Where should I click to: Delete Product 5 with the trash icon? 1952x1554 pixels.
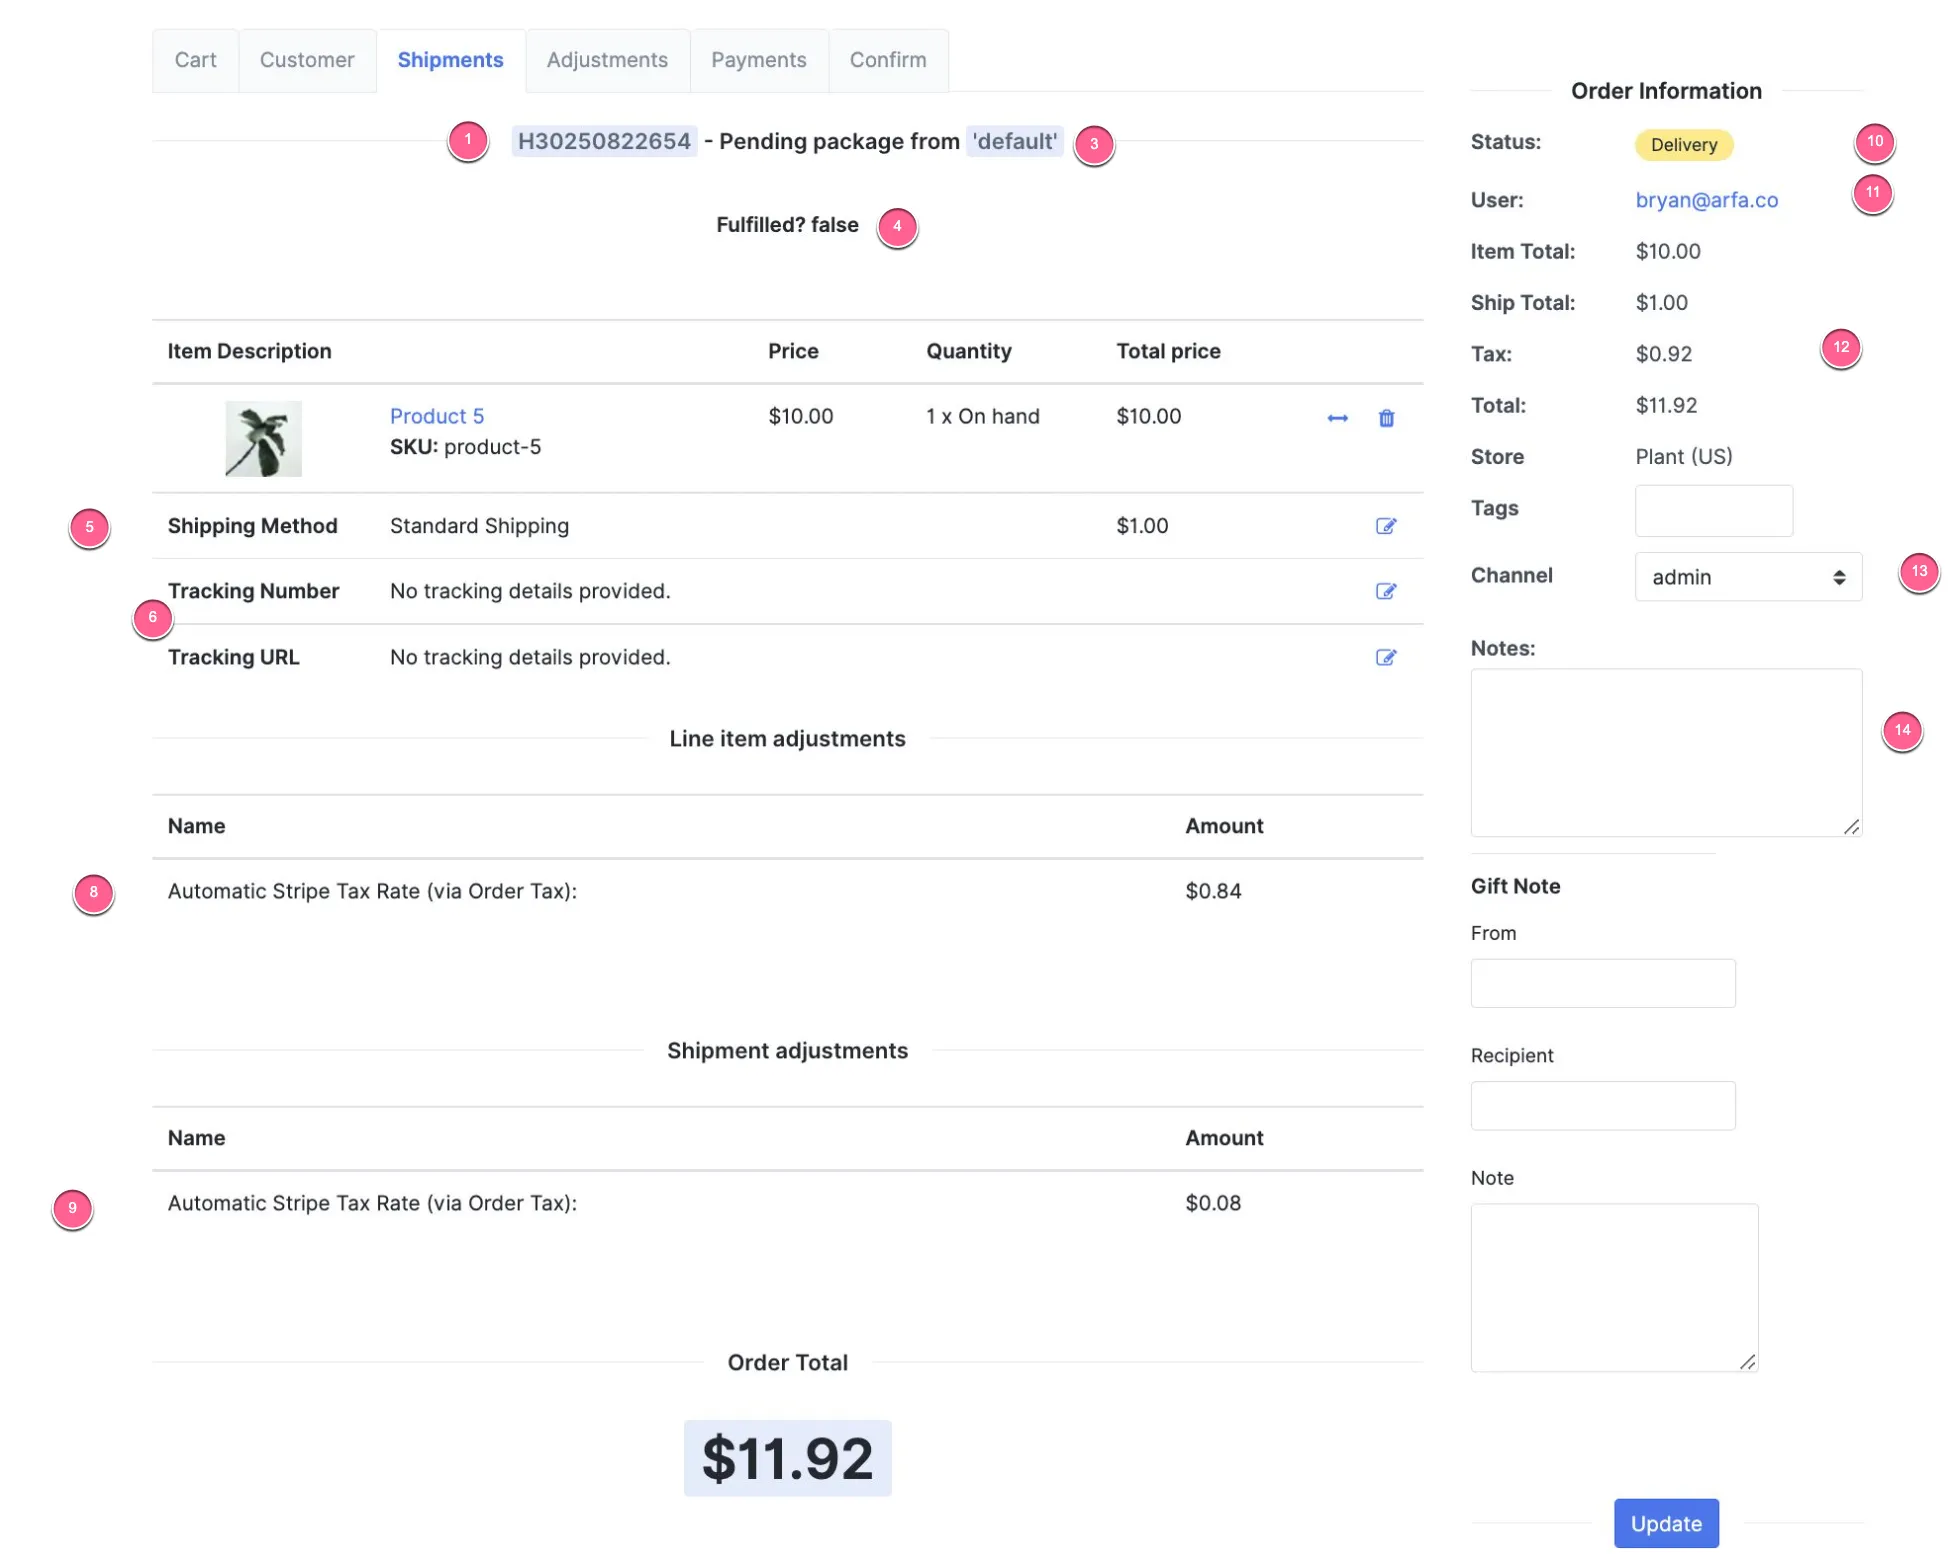click(1386, 418)
